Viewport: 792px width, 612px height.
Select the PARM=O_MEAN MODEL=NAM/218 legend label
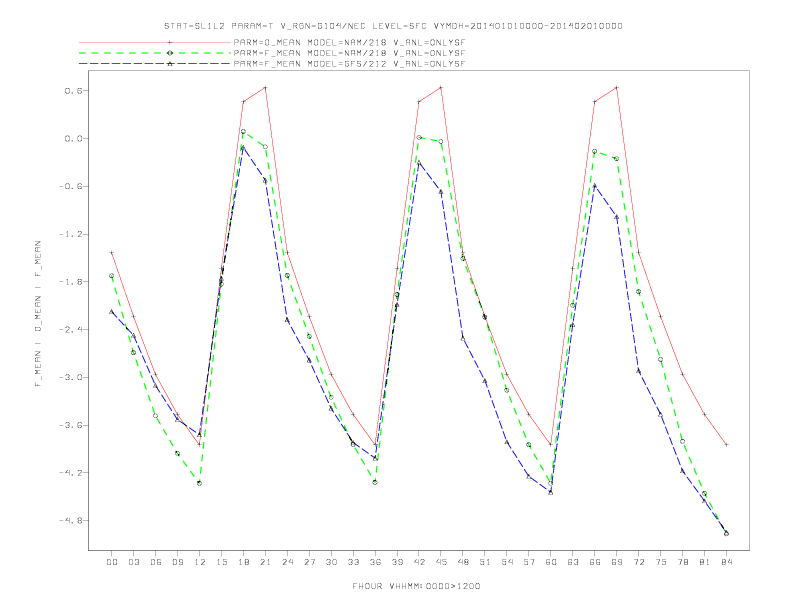pos(349,42)
